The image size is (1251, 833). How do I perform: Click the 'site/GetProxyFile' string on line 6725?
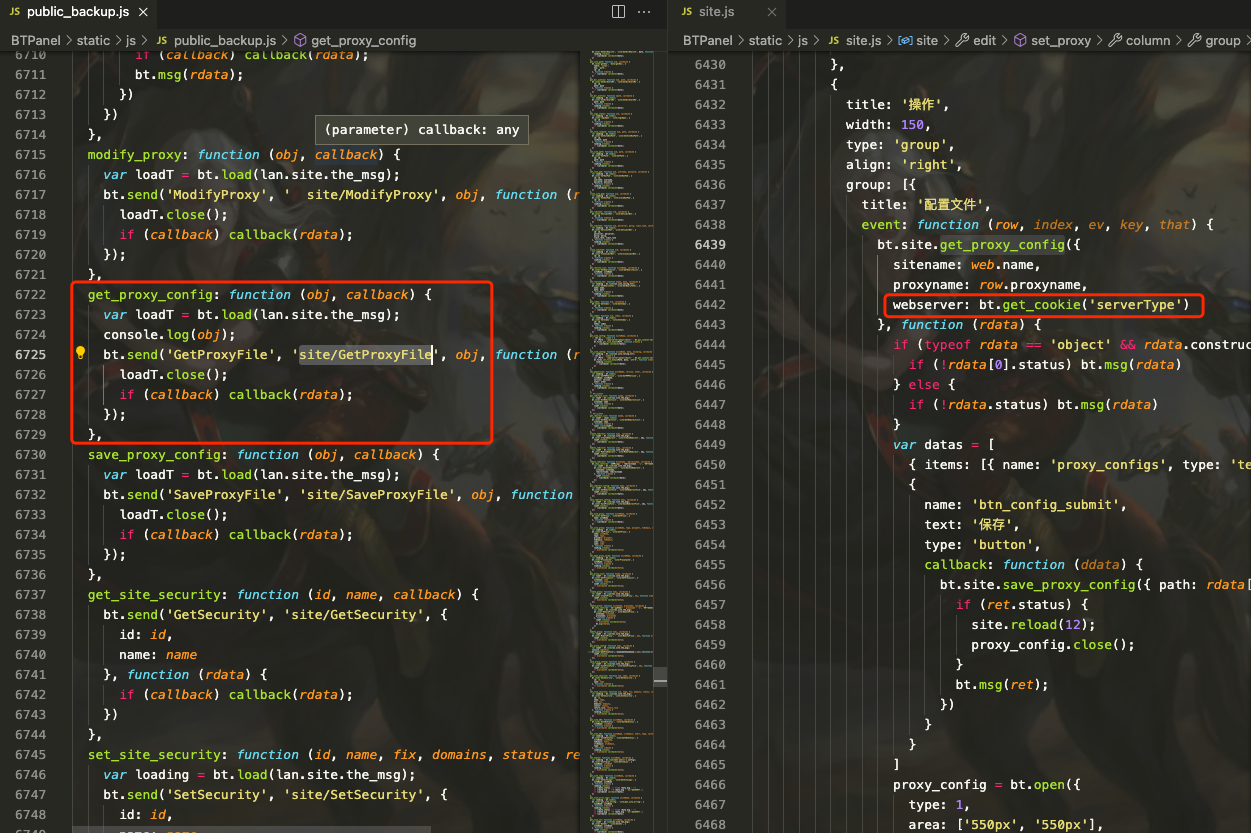point(366,355)
